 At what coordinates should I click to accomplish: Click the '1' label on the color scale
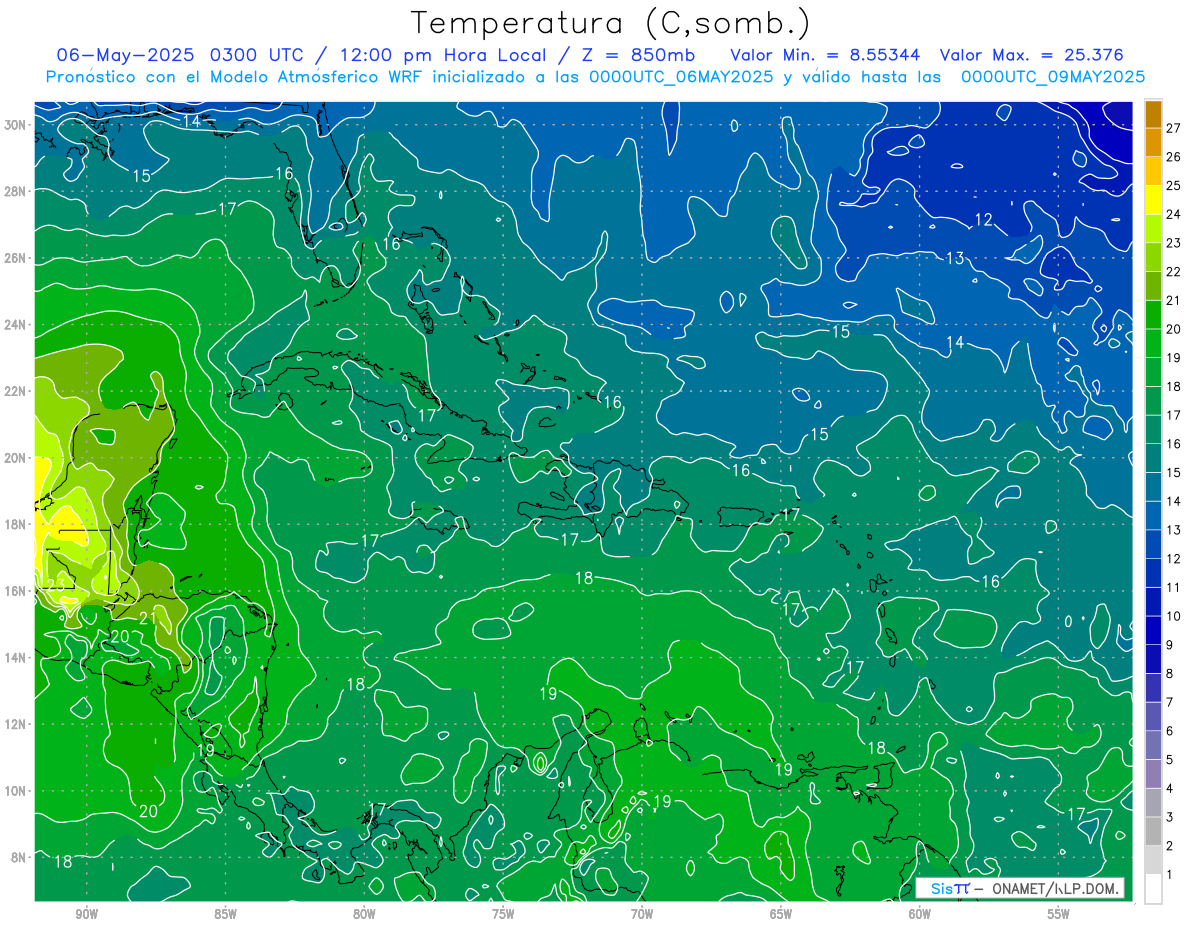1170,875
